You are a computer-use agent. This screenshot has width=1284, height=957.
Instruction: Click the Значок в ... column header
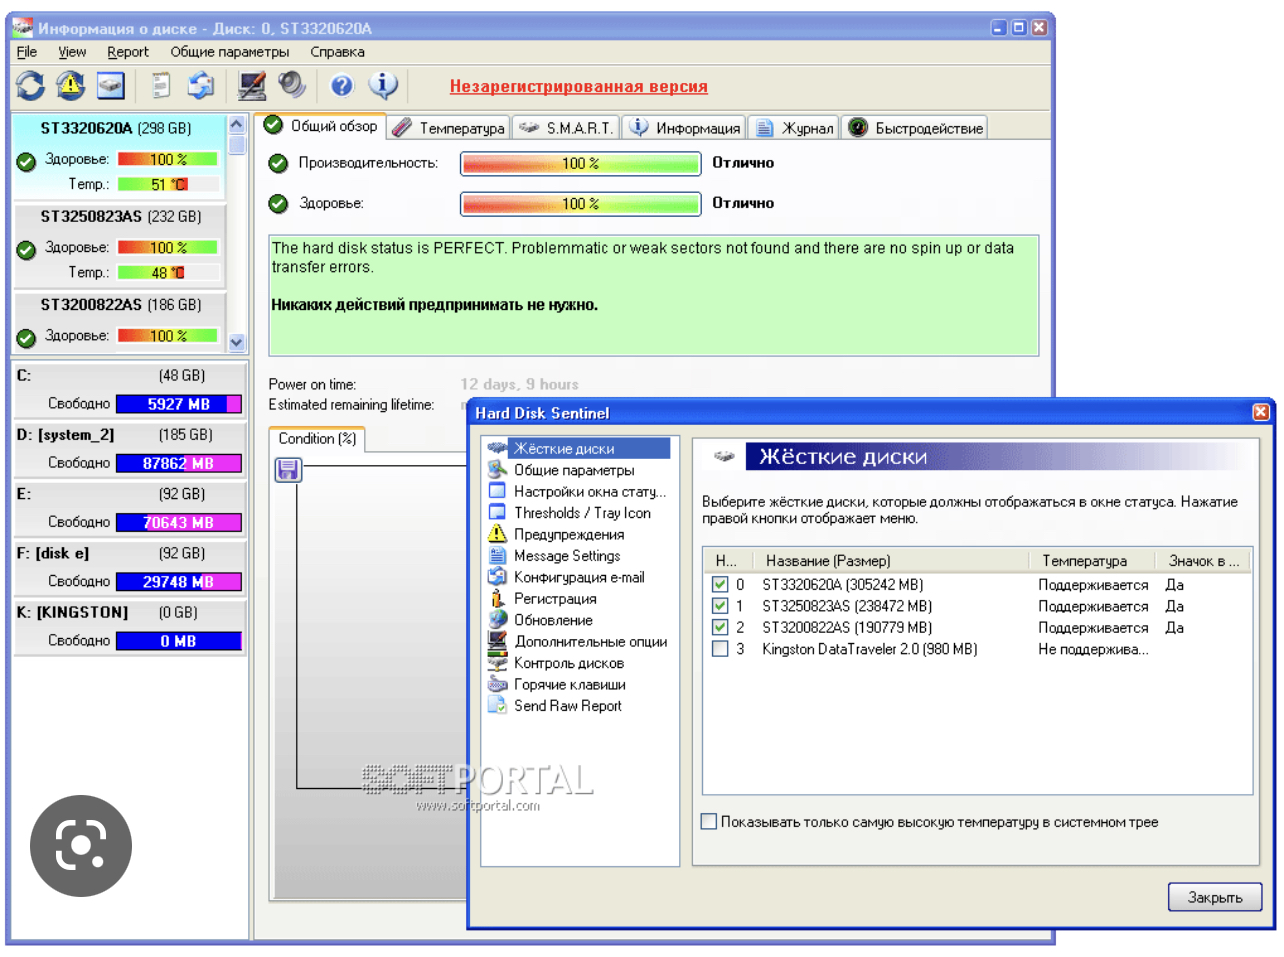click(1204, 561)
